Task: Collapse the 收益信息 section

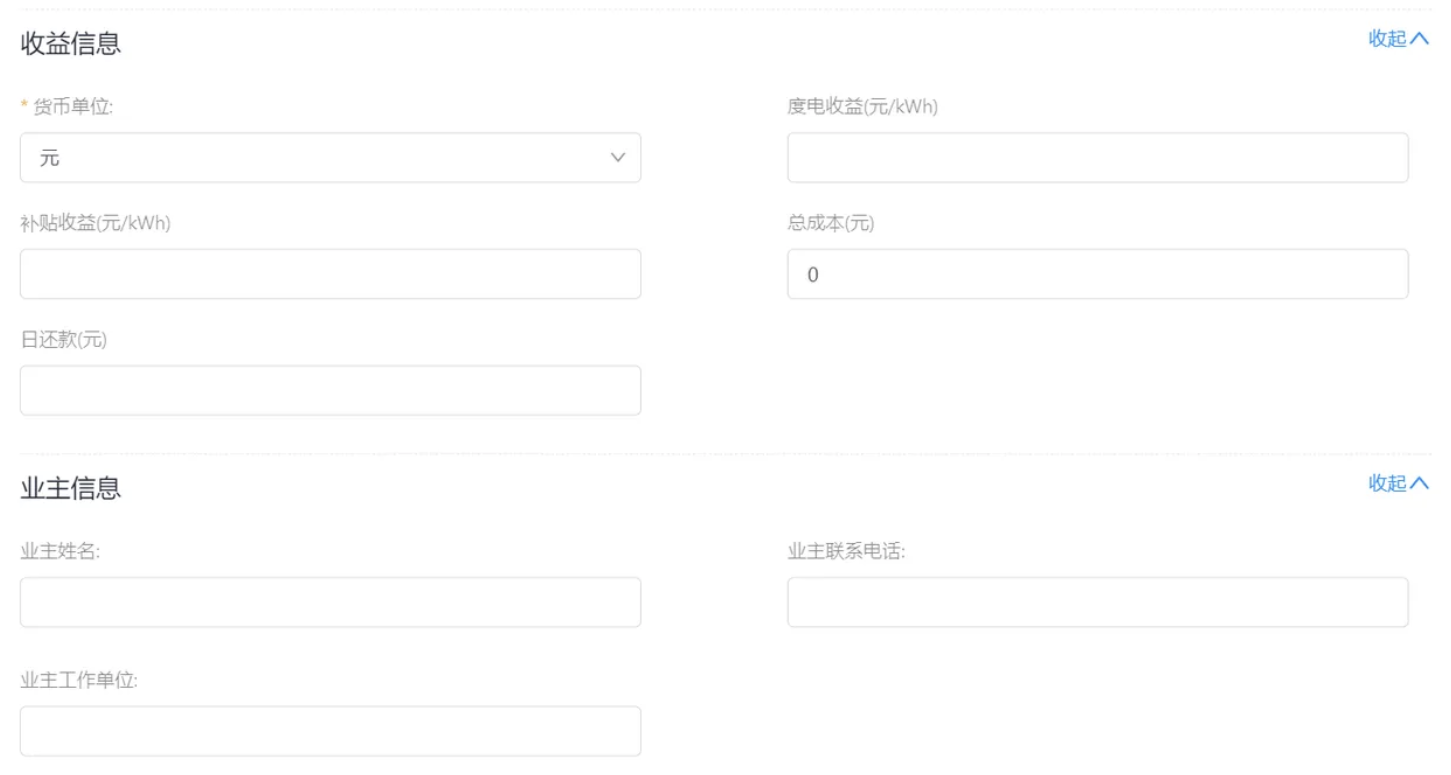Action: pyautogui.click(x=1398, y=39)
